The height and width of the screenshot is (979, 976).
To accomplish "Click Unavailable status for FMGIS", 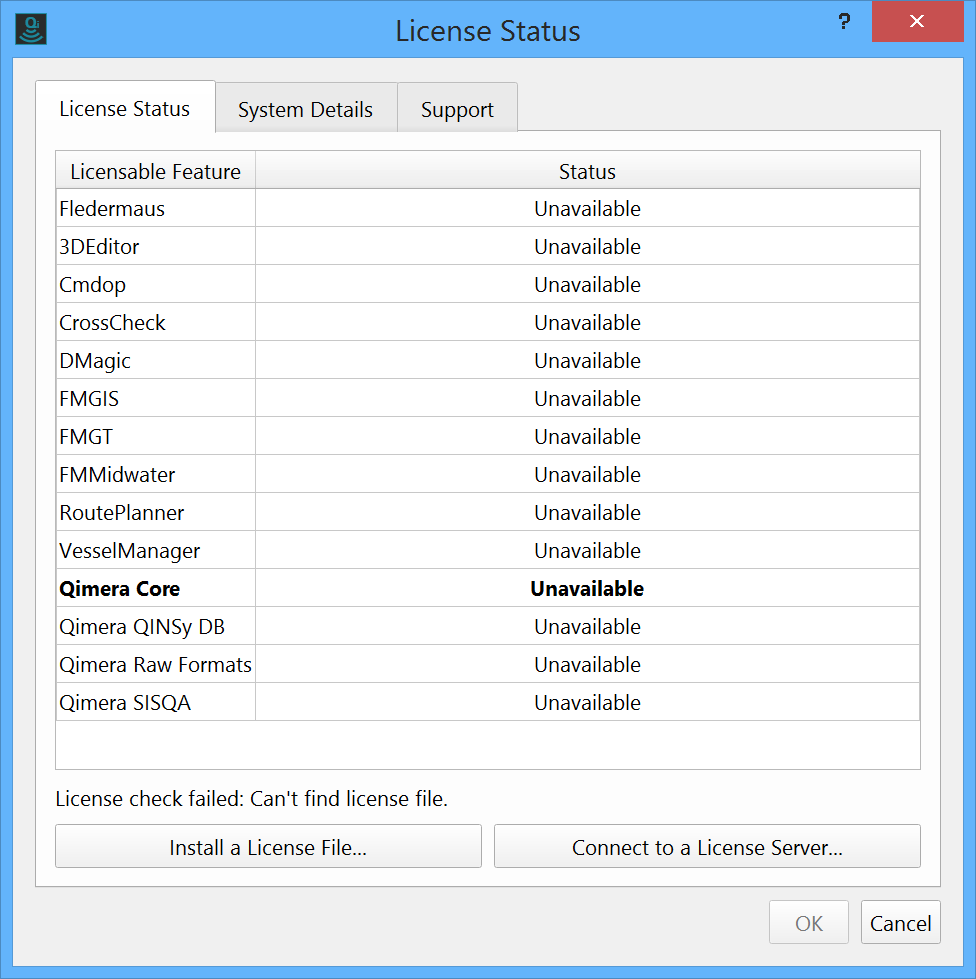I will [x=588, y=398].
